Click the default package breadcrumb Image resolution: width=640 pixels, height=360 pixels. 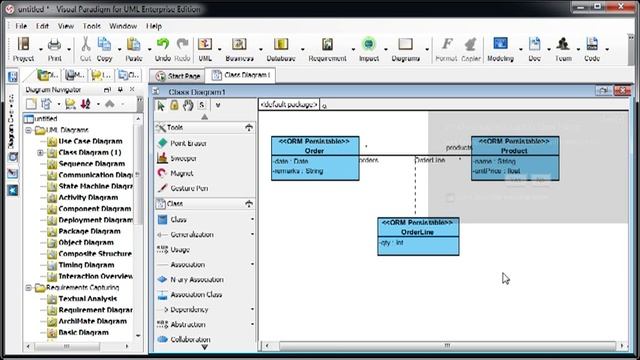pyautogui.click(x=289, y=104)
